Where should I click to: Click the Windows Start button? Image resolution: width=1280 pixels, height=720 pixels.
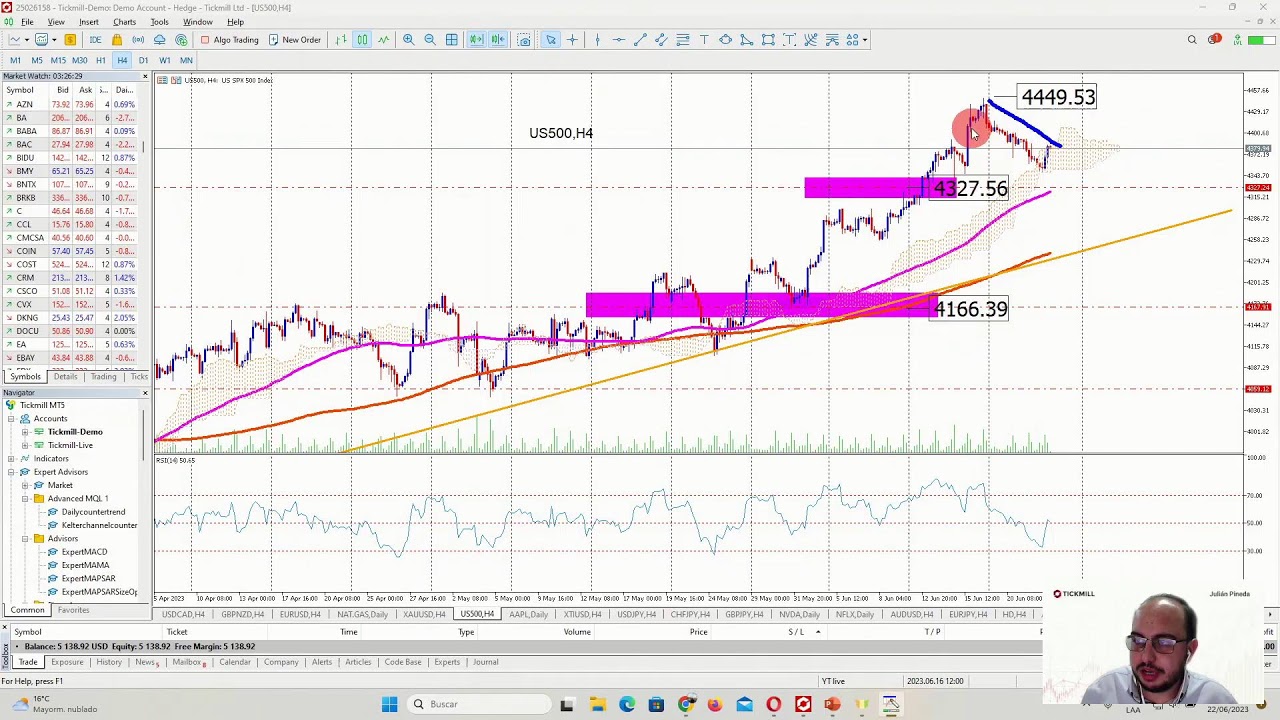[389, 704]
